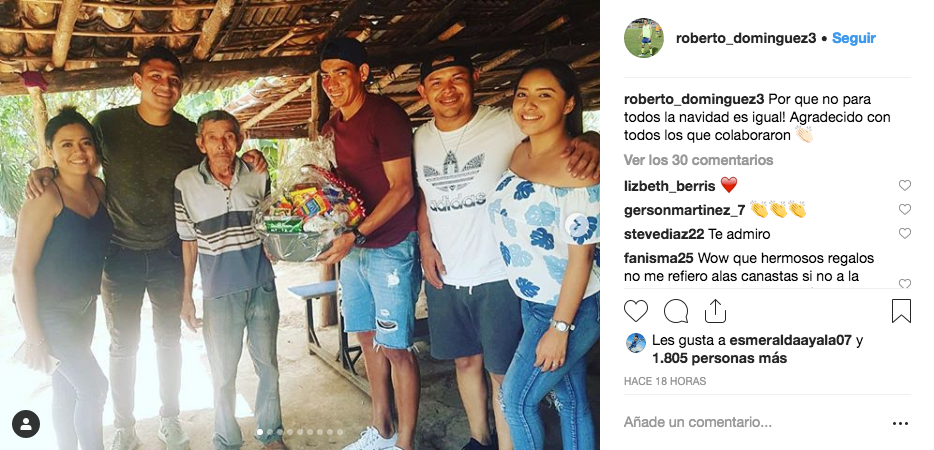Open list of 1.805 personas más
The image size is (934, 450).
(x=720, y=358)
